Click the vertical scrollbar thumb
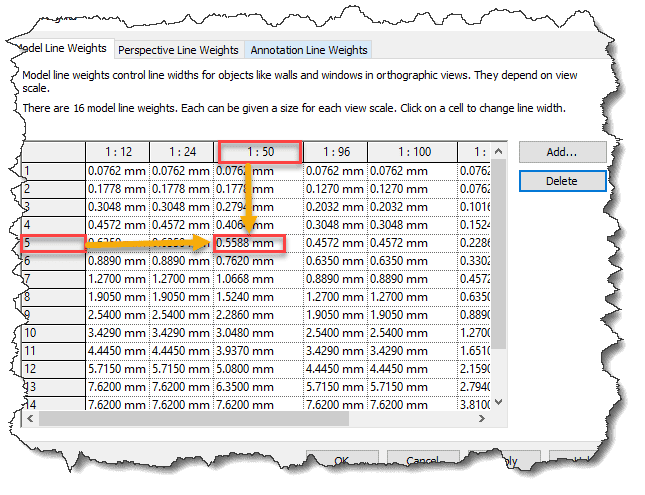645x495 pixels. (x=499, y=254)
